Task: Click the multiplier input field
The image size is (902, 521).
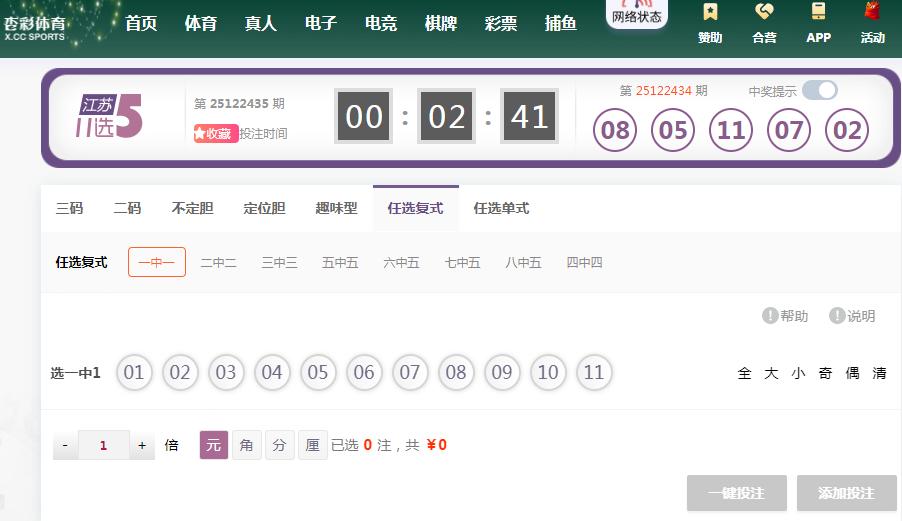Action: point(104,445)
